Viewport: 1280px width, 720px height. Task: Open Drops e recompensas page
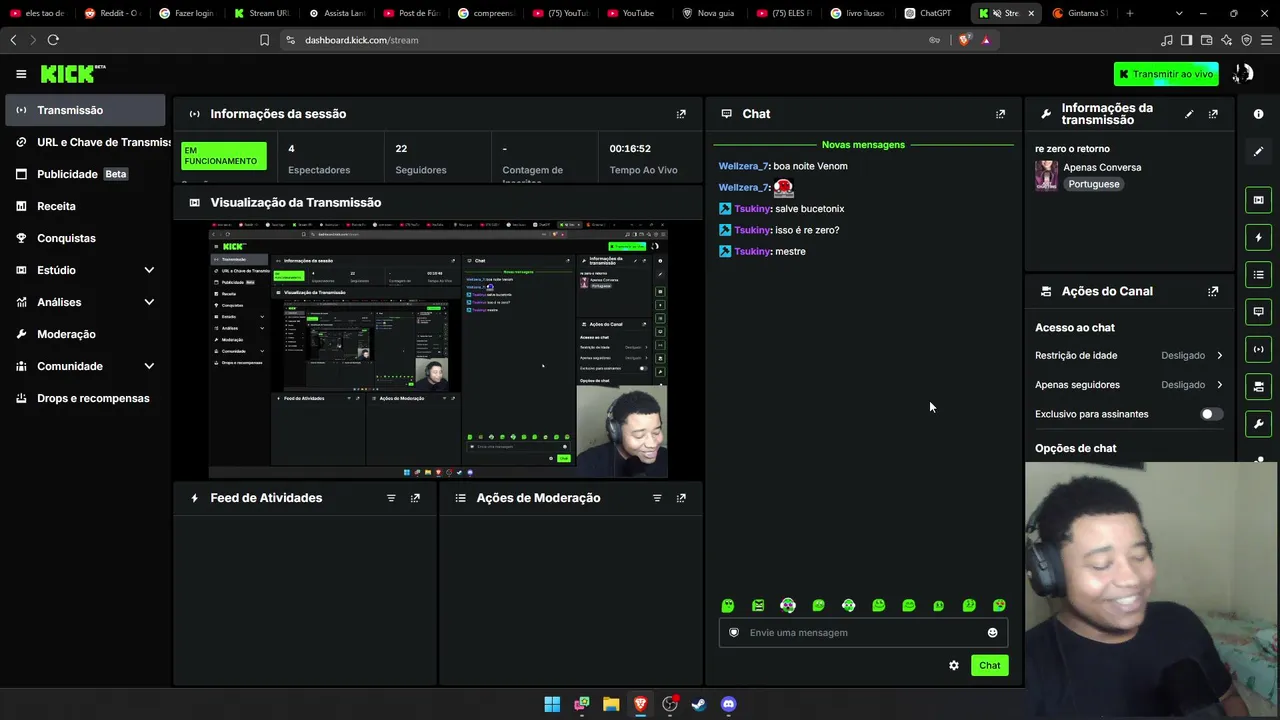pos(85,398)
